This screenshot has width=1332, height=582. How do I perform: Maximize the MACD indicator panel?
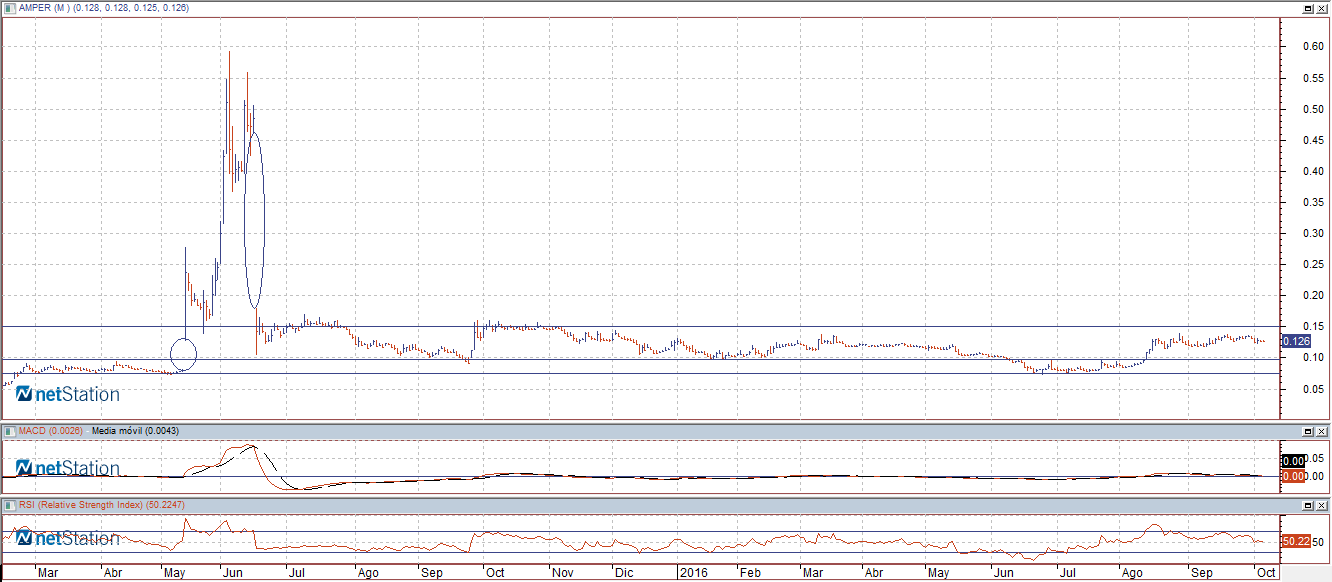[1307, 430]
